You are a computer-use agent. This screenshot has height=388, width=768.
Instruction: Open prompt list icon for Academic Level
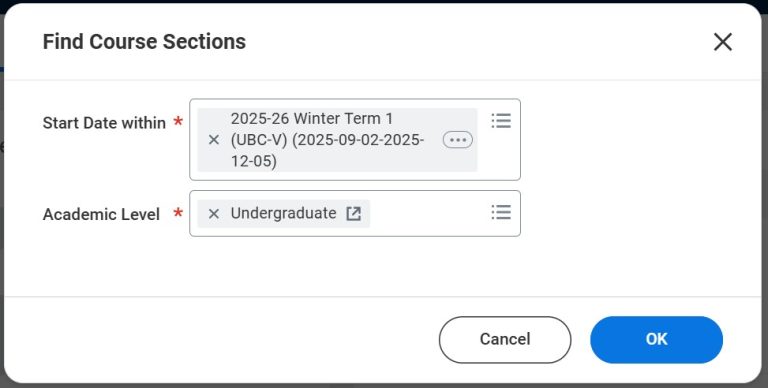click(x=501, y=212)
